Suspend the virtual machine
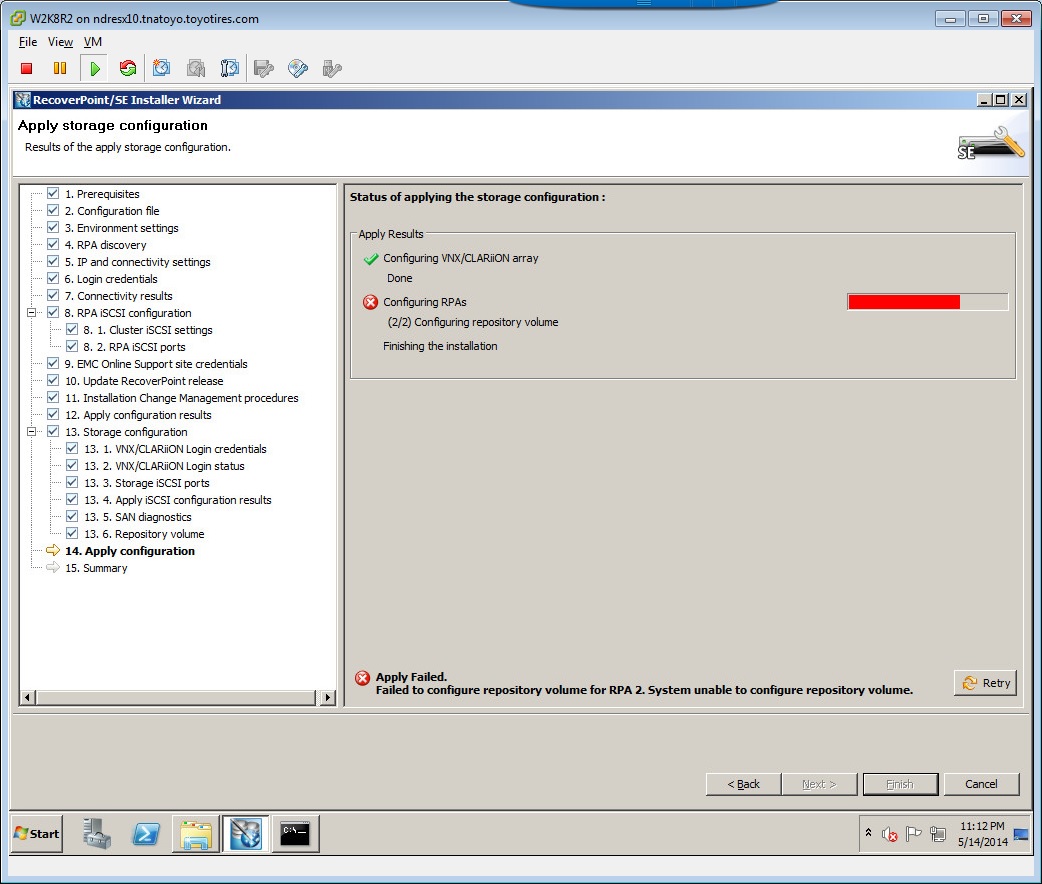 [x=60, y=68]
